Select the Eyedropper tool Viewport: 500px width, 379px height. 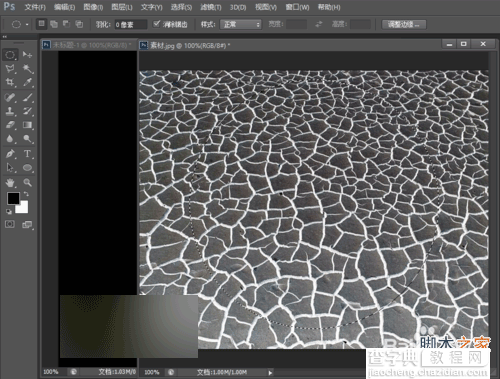[x=27, y=82]
